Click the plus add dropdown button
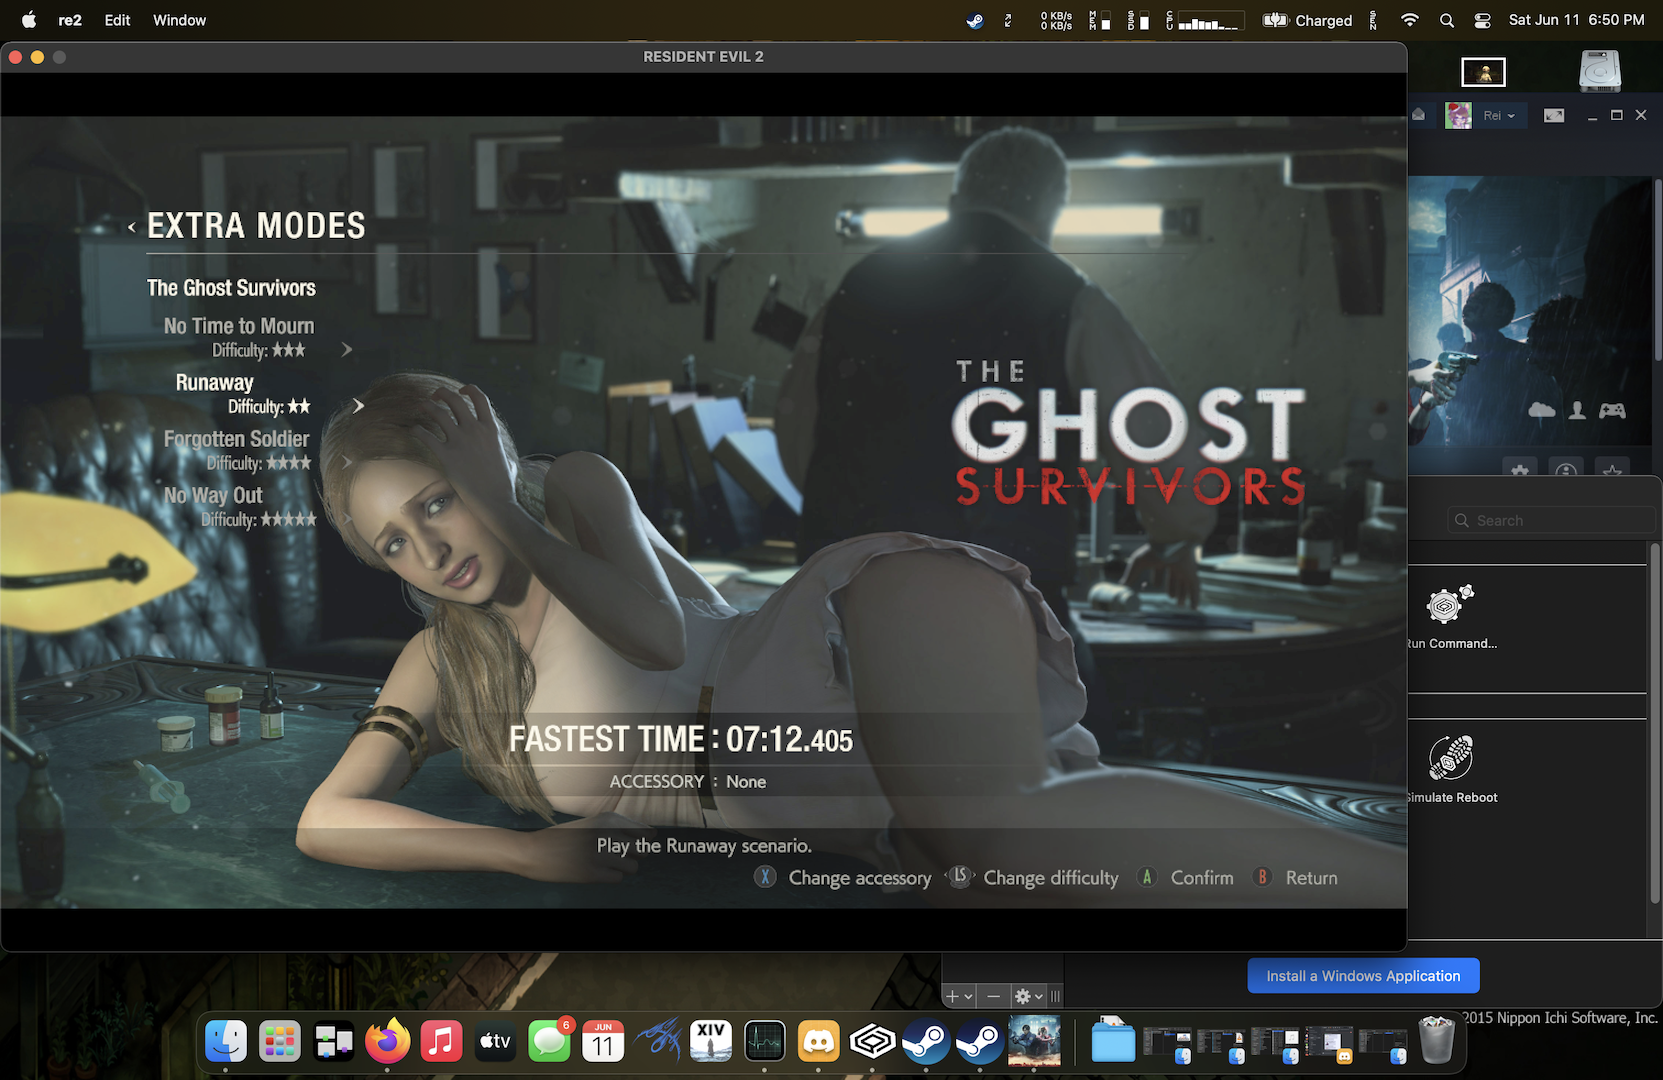The width and height of the screenshot is (1663, 1080). (x=959, y=996)
